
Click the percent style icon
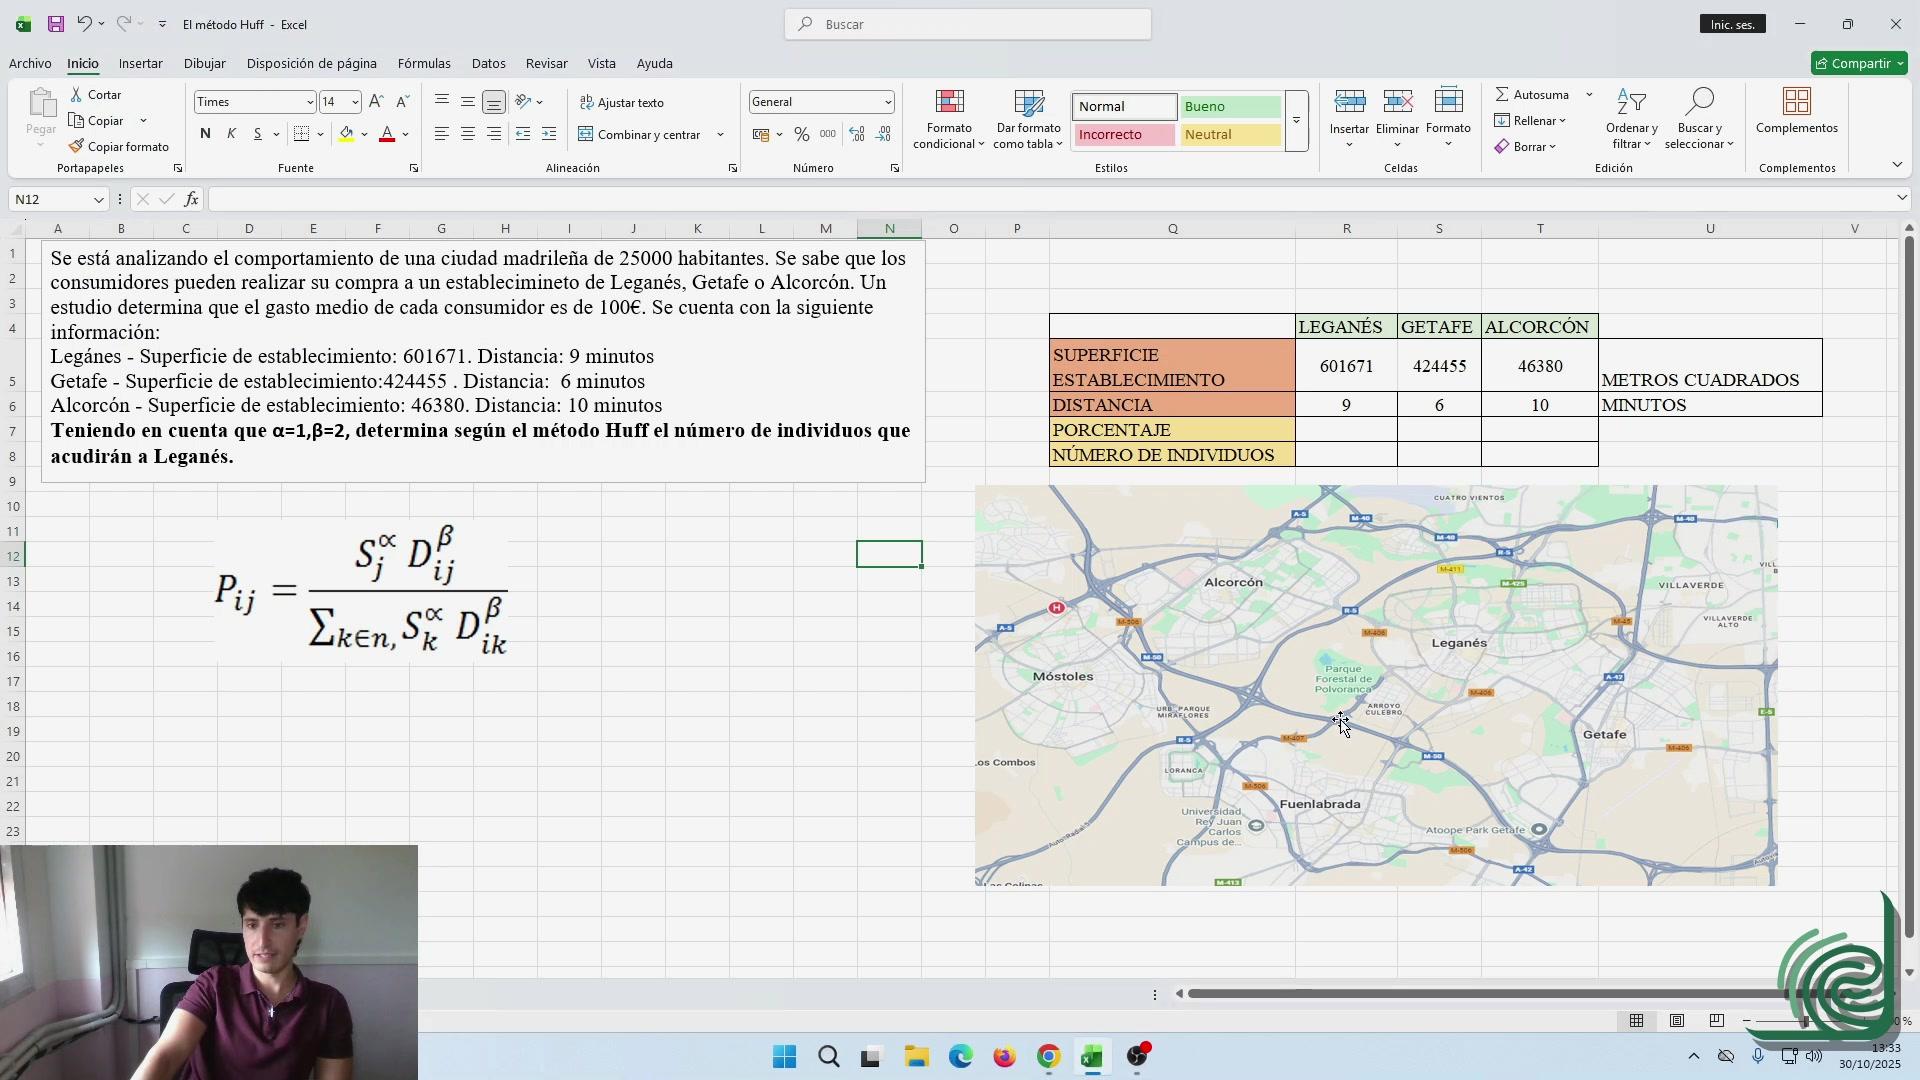(x=801, y=134)
